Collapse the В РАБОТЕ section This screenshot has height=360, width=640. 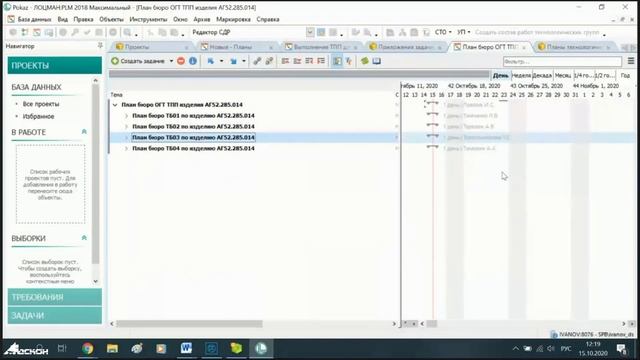click(84, 132)
